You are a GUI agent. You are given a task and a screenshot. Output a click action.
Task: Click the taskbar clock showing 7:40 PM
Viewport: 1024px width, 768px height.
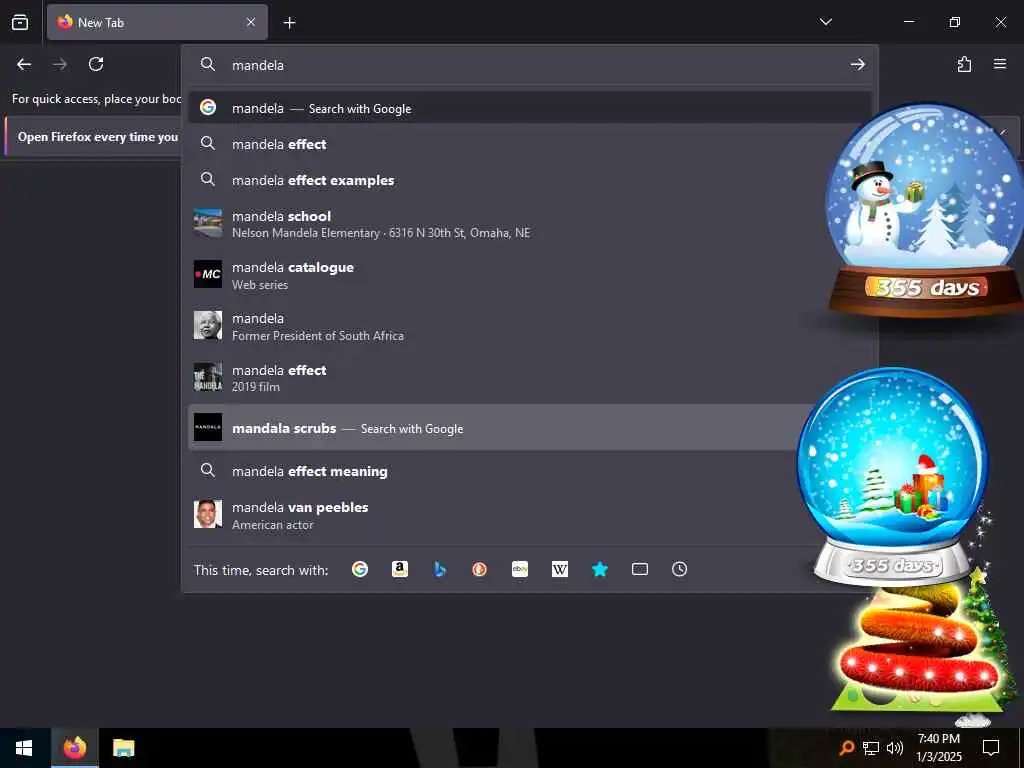coord(938,748)
